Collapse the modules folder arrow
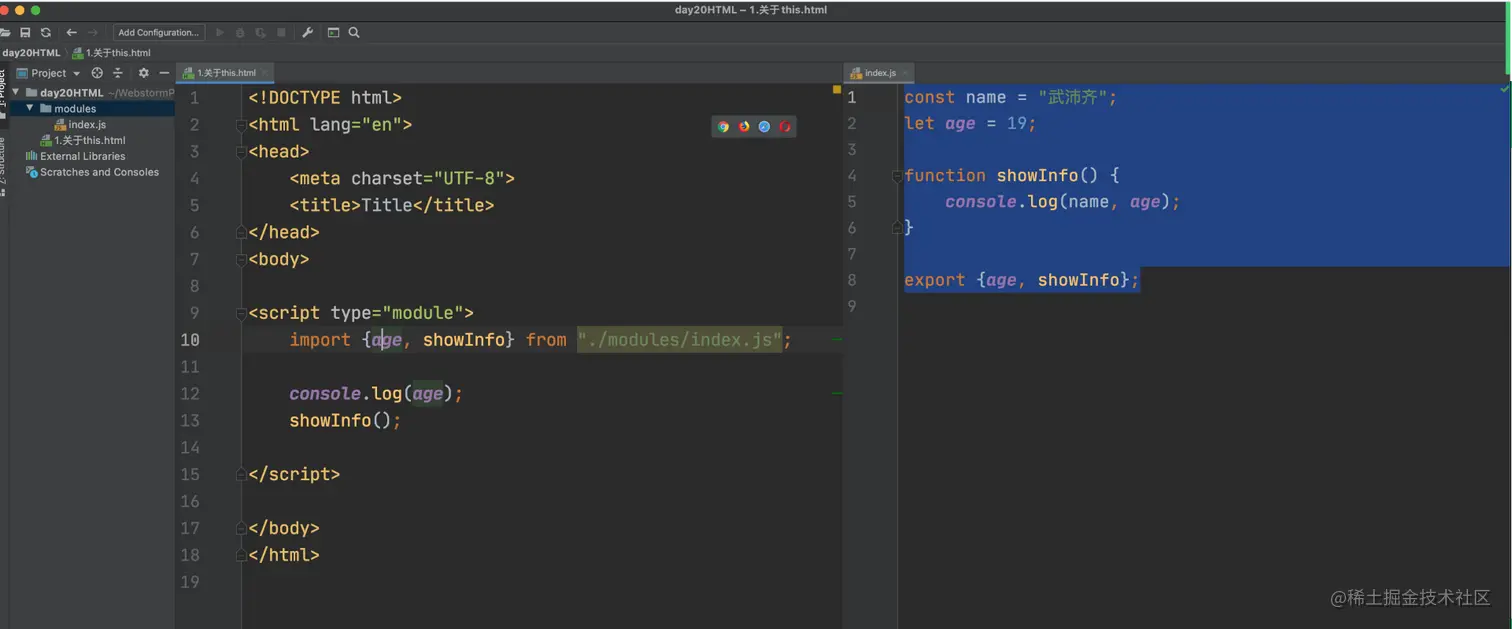Screen dimensions: 1512x629 click(x=30, y=108)
